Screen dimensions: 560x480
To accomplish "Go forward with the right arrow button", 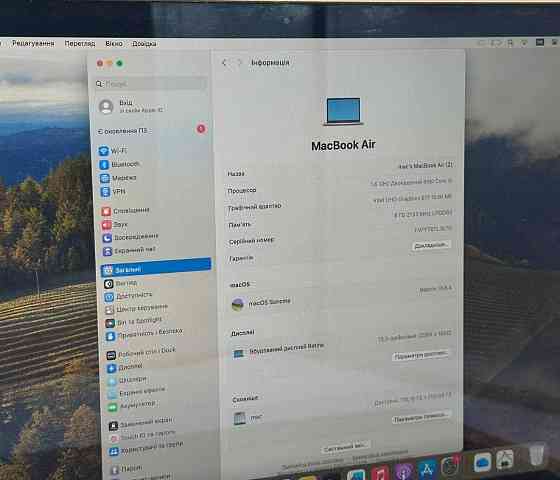I will pyautogui.click(x=239, y=63).
